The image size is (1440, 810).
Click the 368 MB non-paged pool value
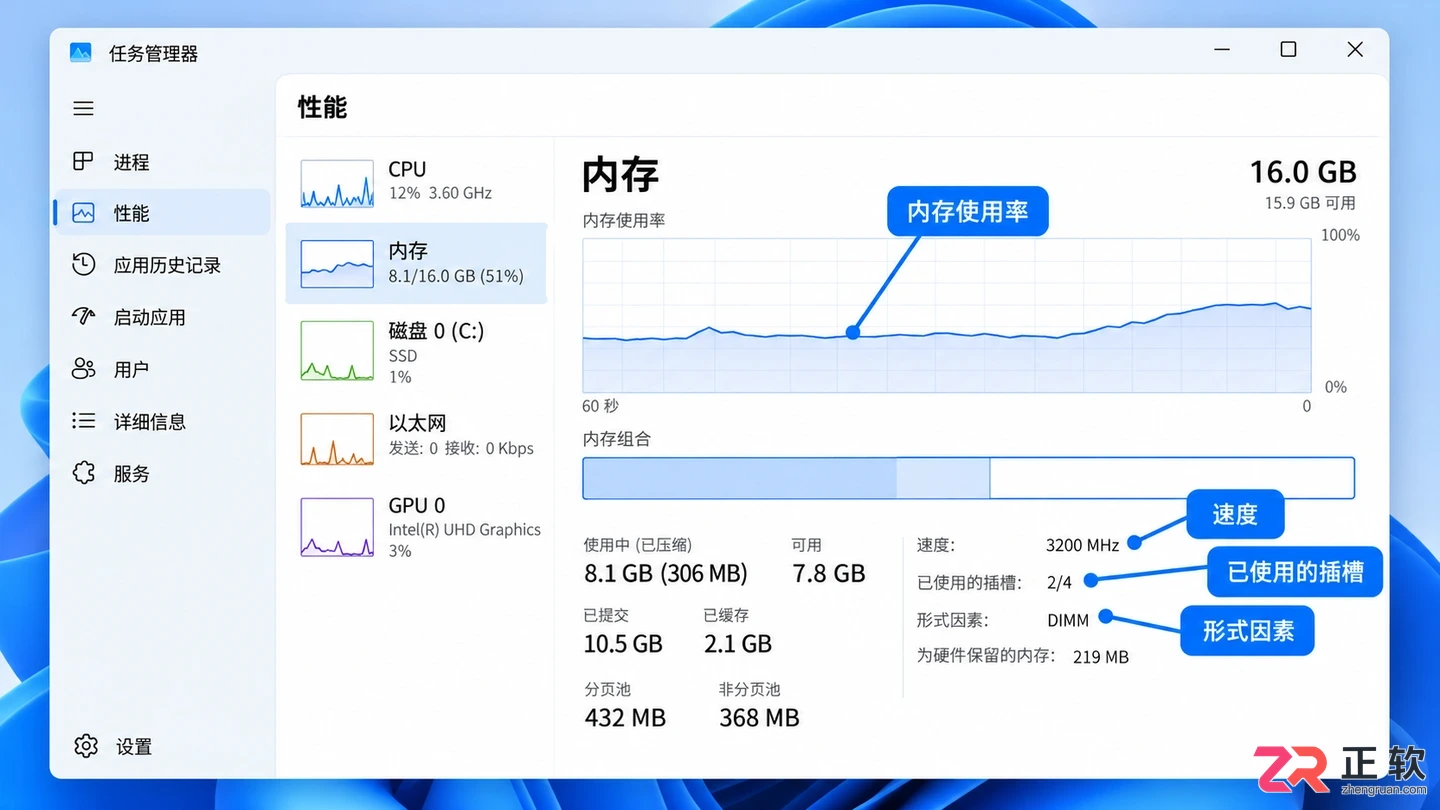click(759, 718)
